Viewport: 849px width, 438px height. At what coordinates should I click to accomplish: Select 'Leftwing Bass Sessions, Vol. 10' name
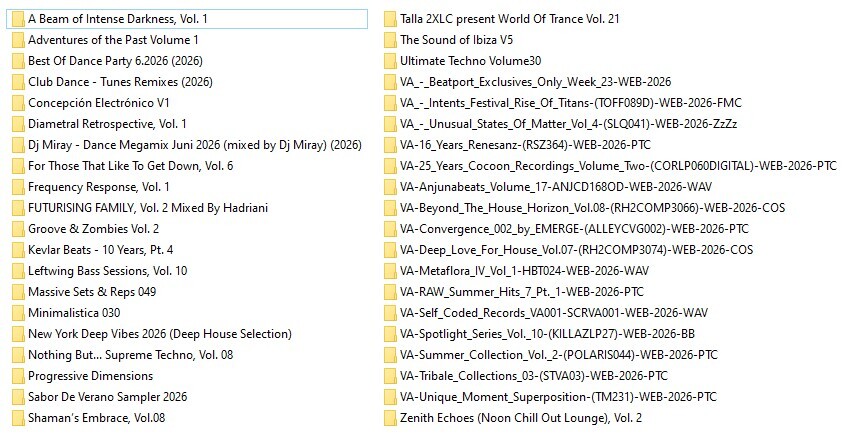(108, 271)
